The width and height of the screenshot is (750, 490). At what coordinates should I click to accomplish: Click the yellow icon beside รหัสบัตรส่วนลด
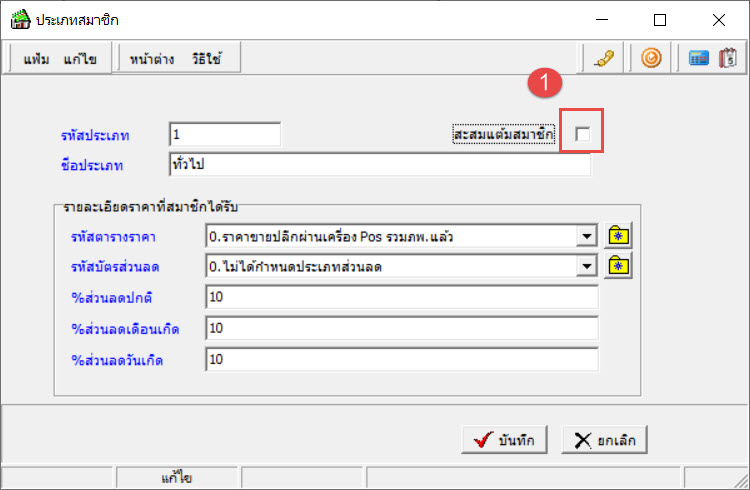coord(620,266)
